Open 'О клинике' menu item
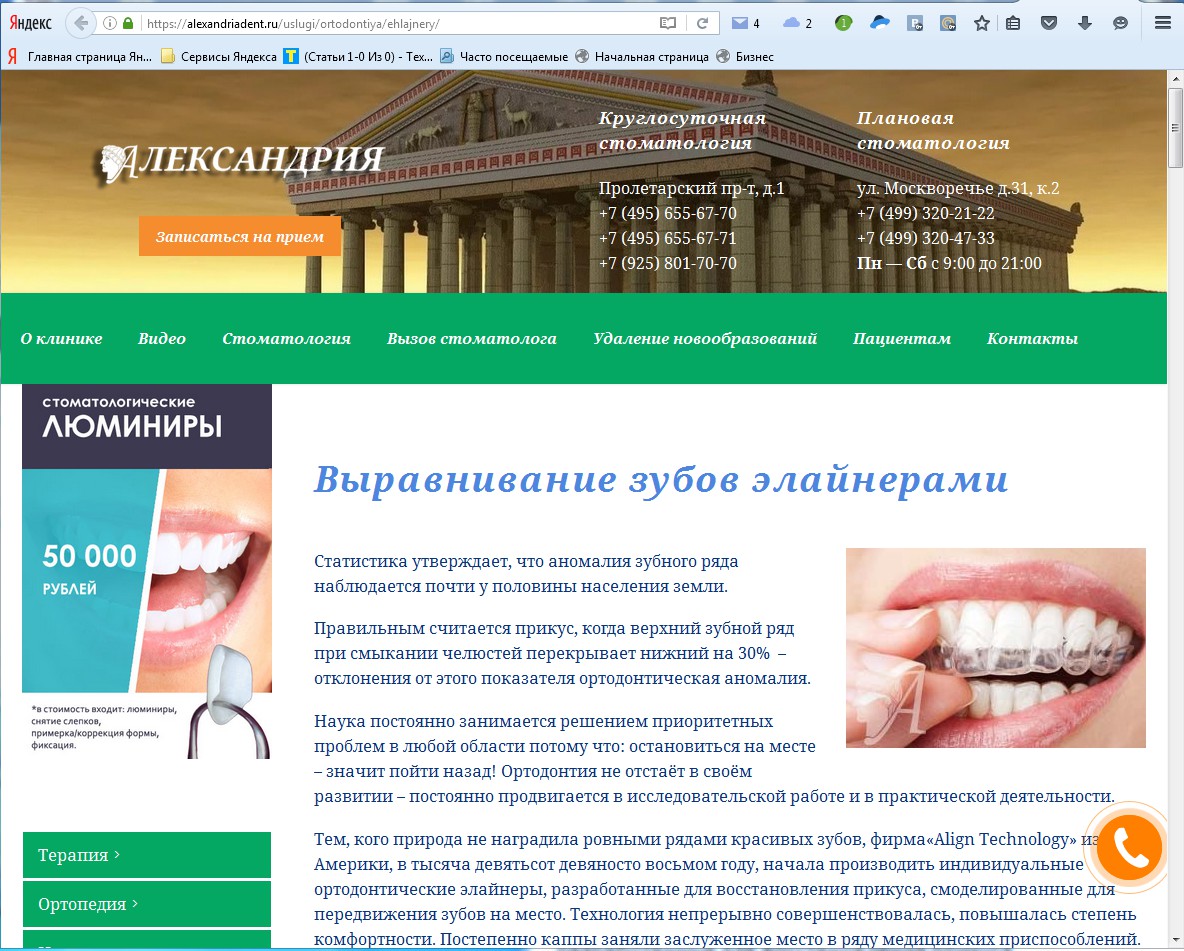 (61, 338)
